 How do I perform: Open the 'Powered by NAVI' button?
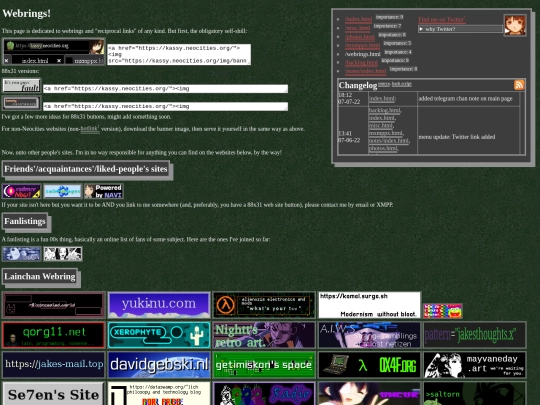(104, 191)
